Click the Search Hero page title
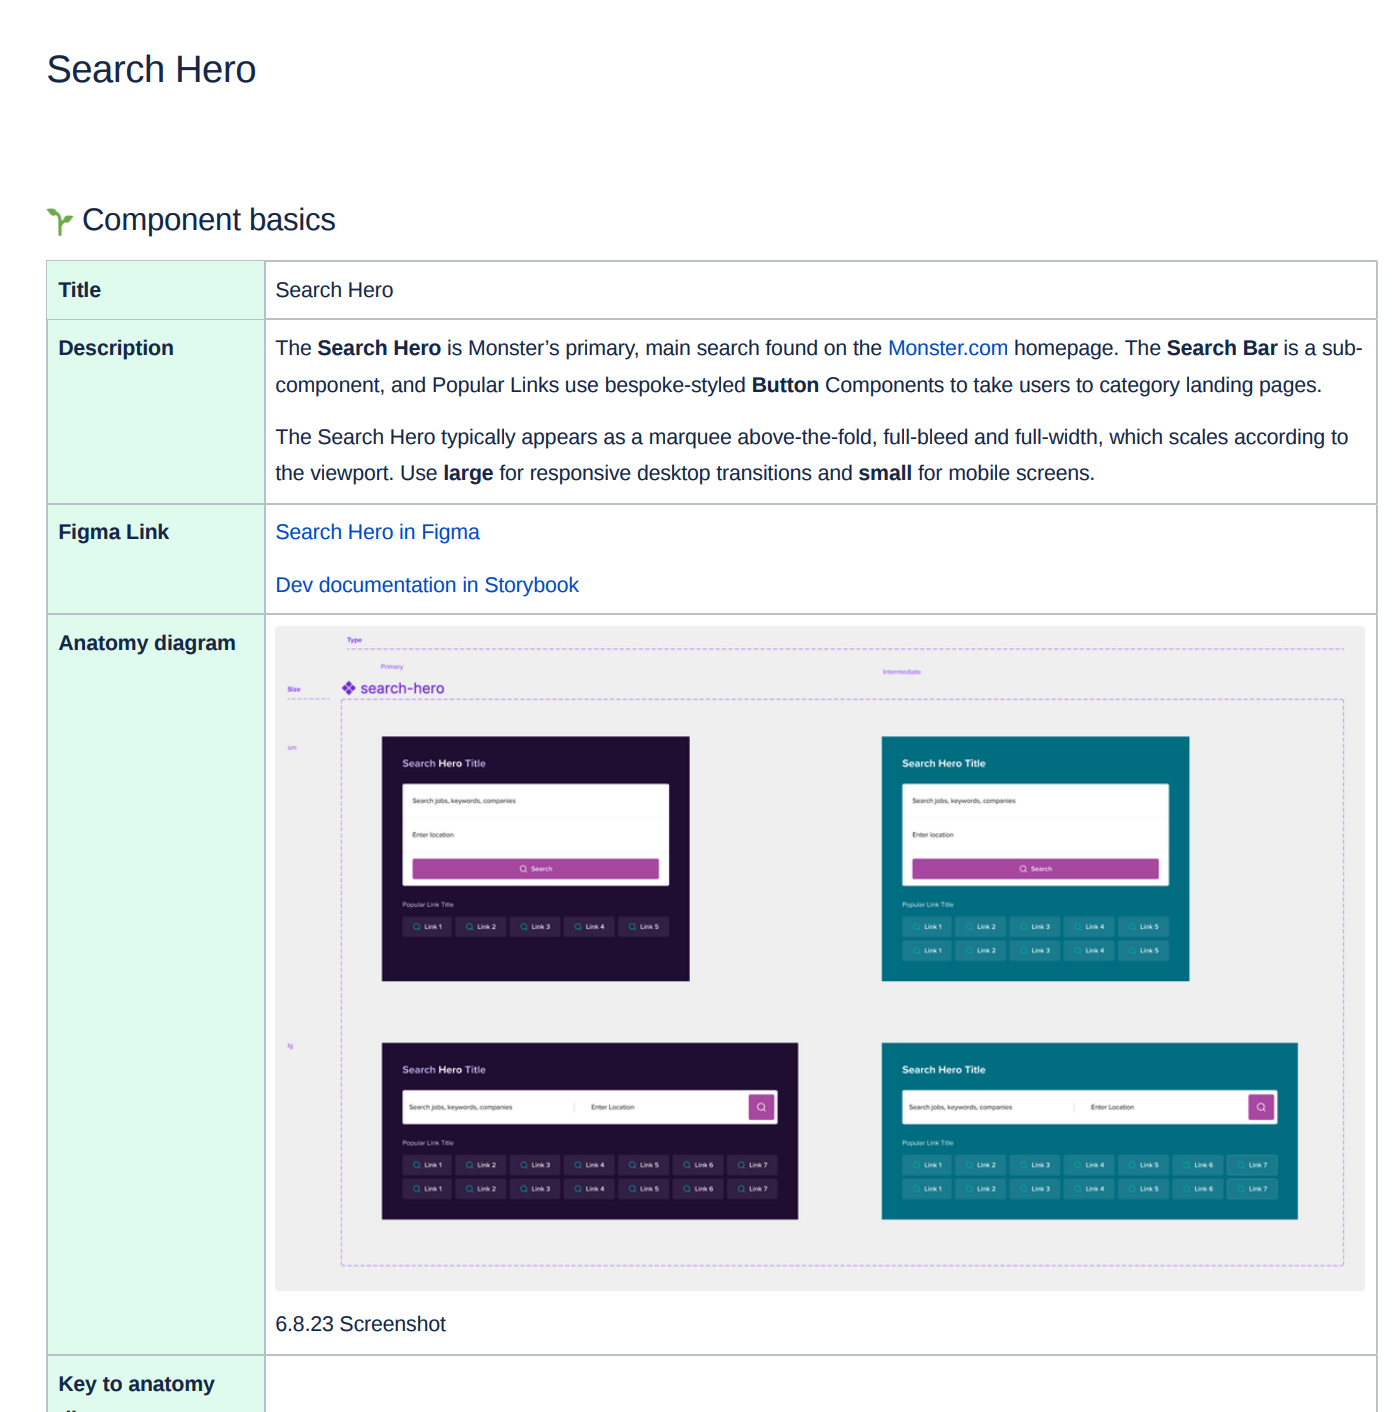 click(x=151, y=70)
